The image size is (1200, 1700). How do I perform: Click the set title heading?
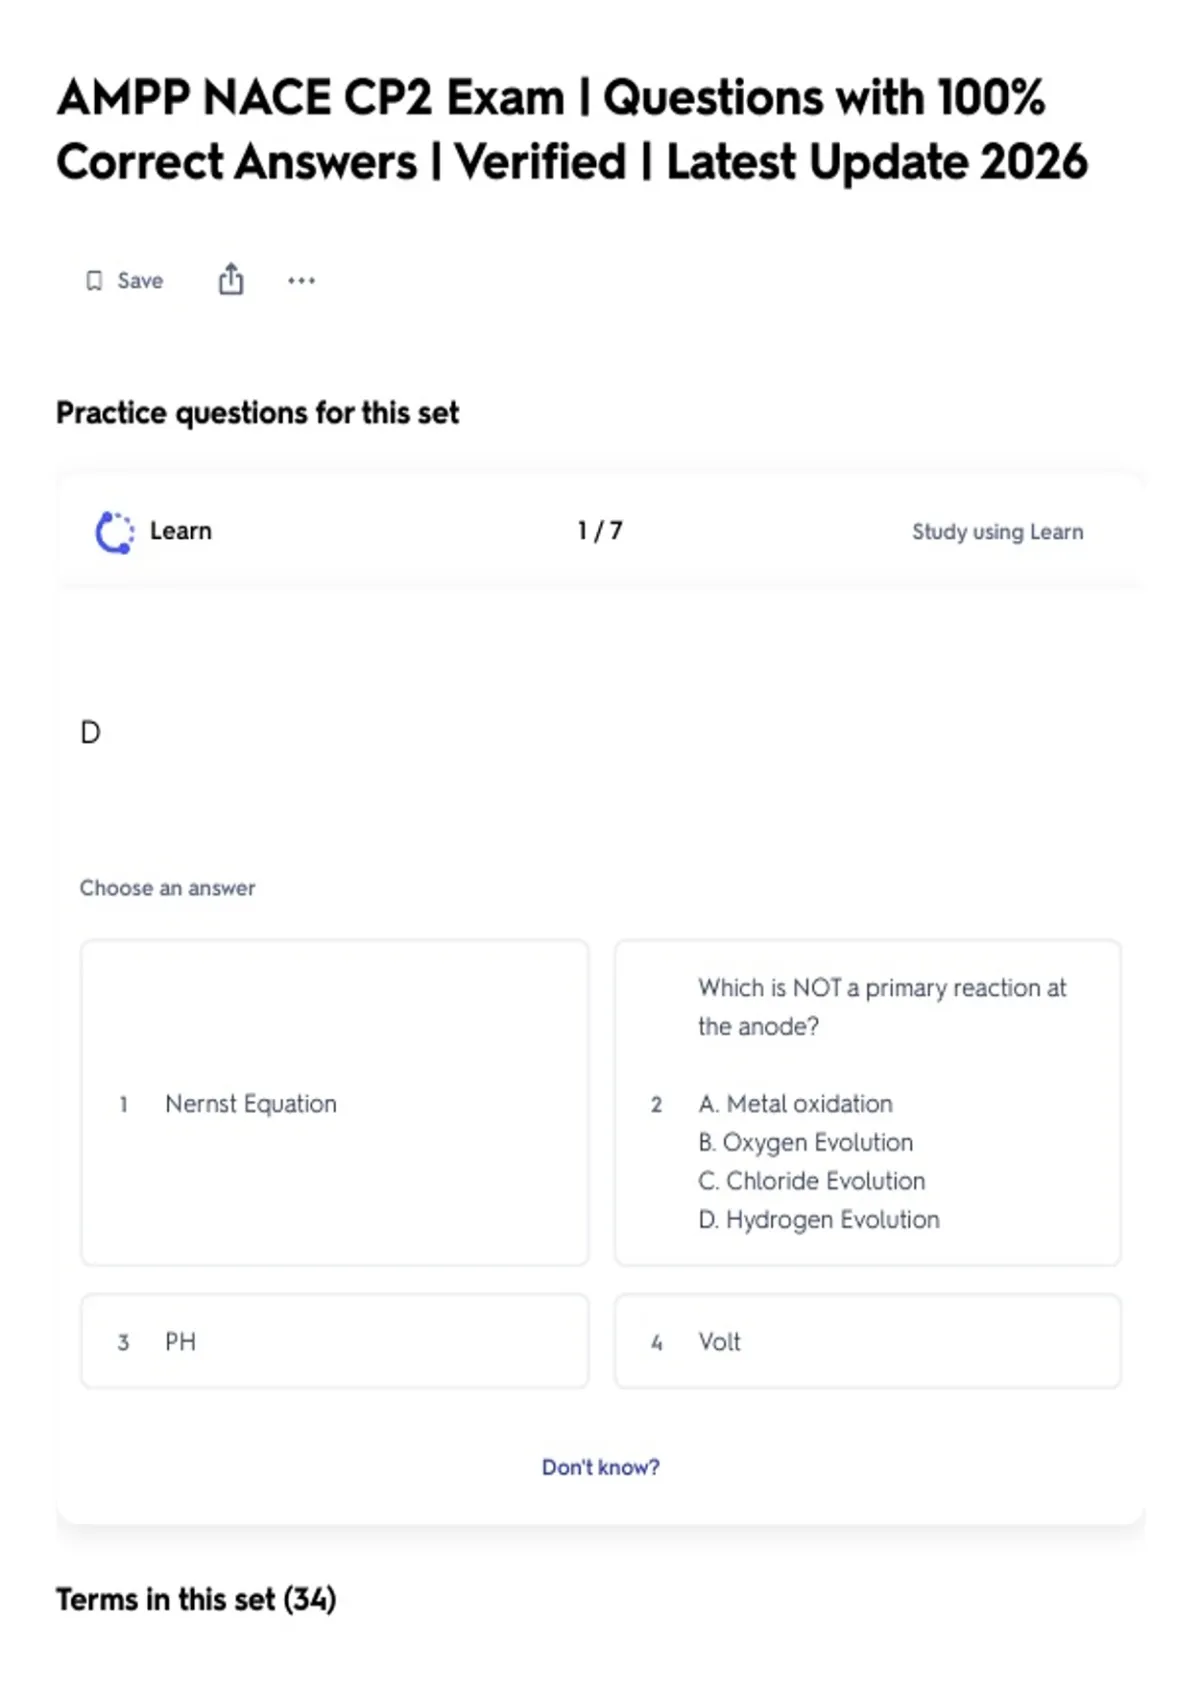(x=572, y=130)
